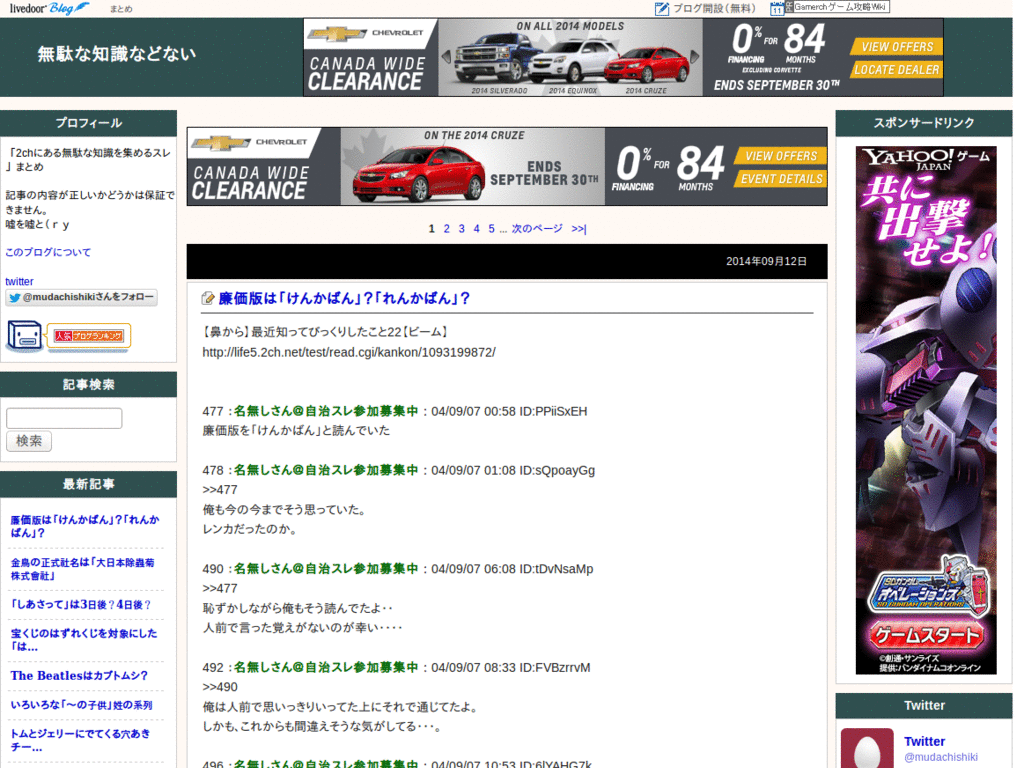Open recent post いろいろな「~の子供」姓の系列
The width and height of the screenshot is (1024, 768).
82,705
